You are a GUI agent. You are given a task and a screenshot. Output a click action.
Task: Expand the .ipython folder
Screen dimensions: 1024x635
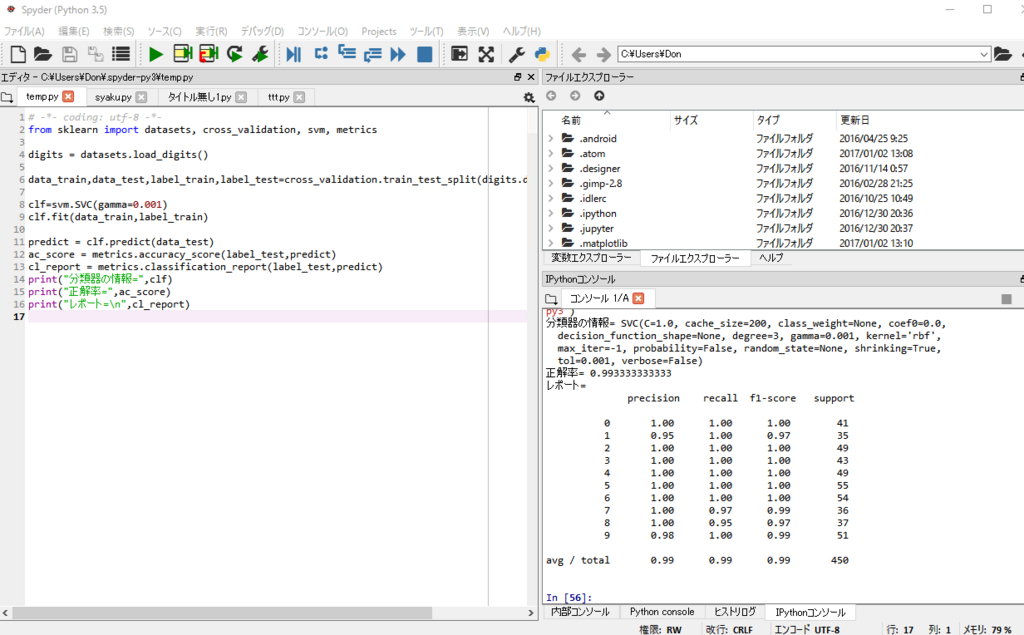click(x=551, y=214)
